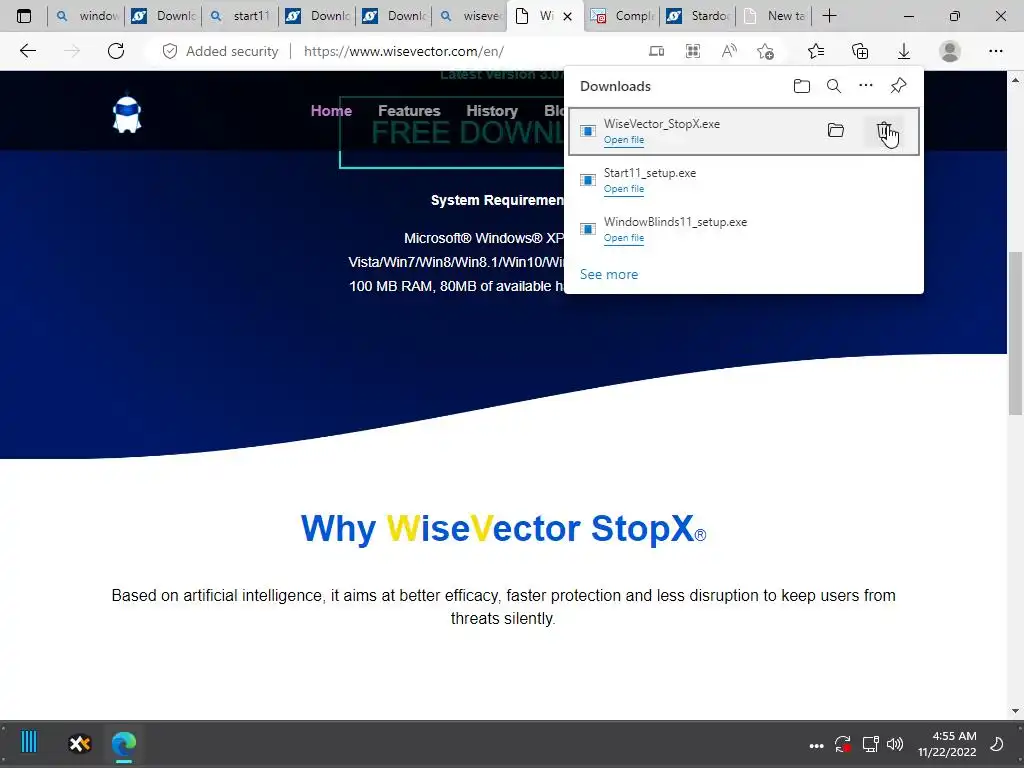The image size is (1024, 768).
Task: Start Read aloud from address bar
Action: coord(729,51)
